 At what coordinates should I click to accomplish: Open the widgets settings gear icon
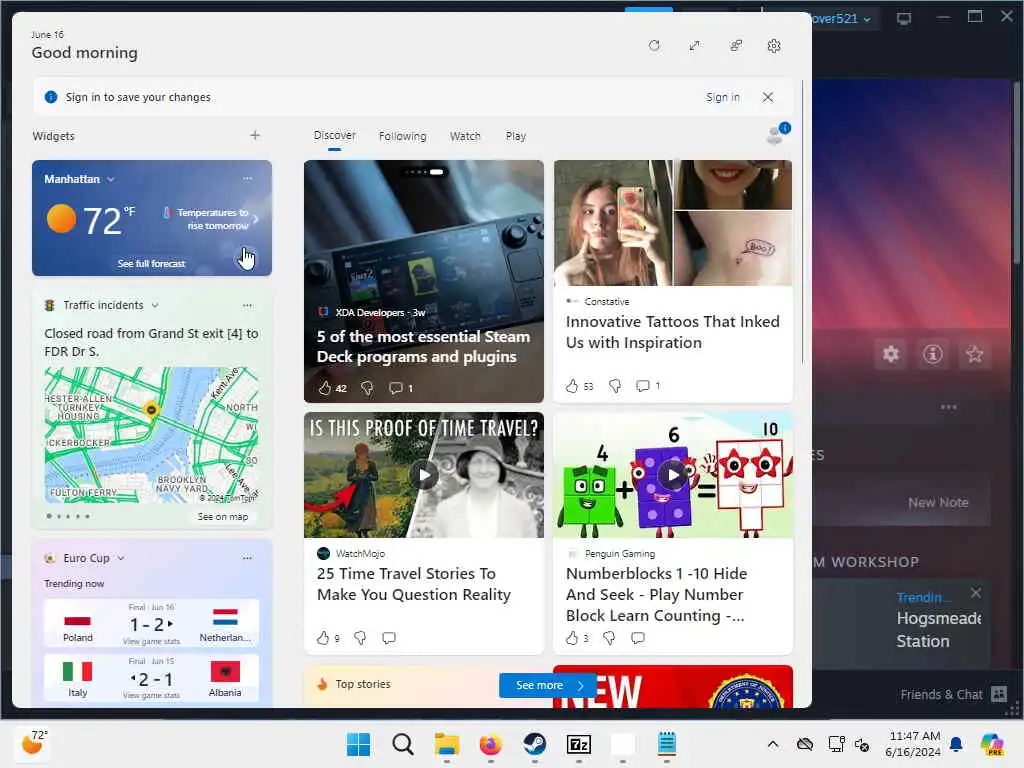774,46
